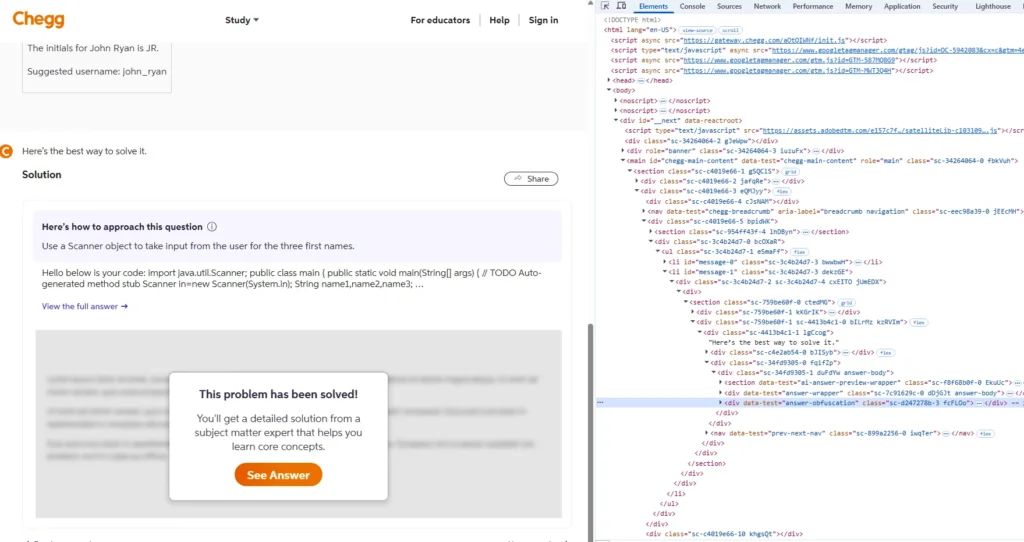
Task: Open the GTM-587MQBG9 script URL
Action: 790,60
